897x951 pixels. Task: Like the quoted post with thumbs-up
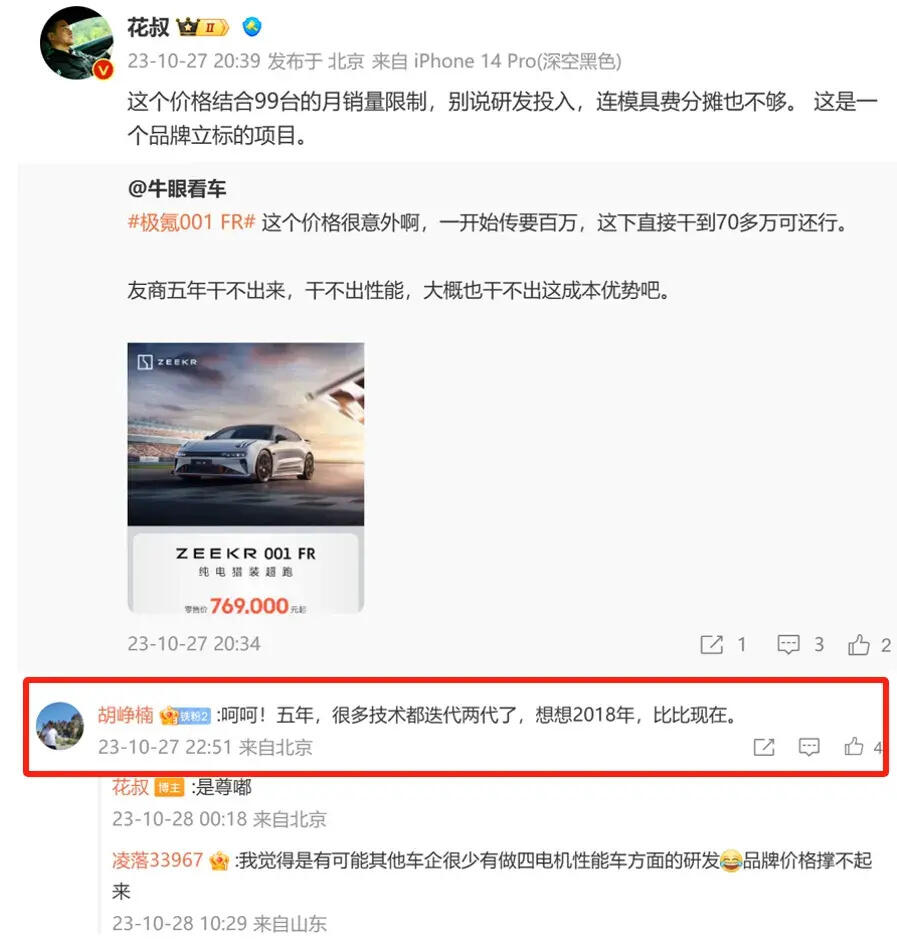tap(859, 644)
